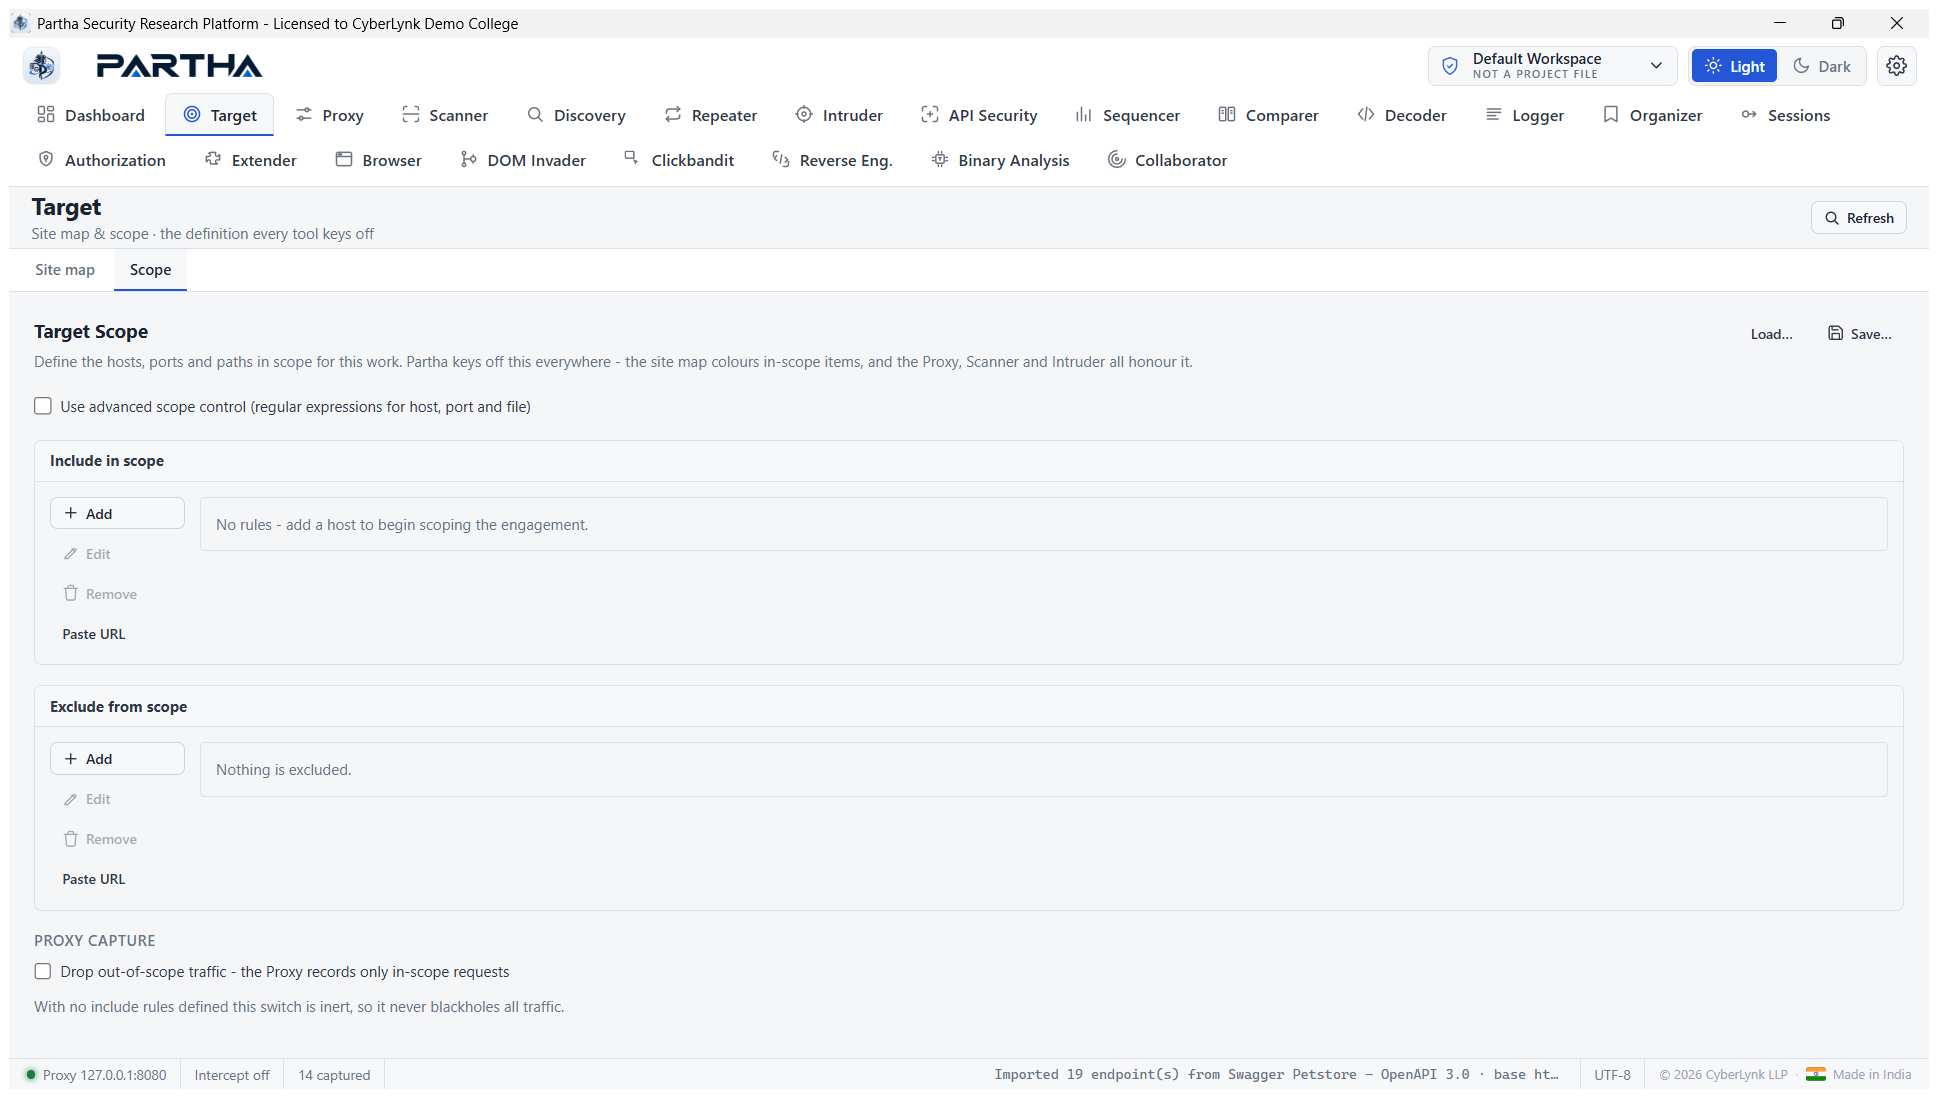The width and height of the screenshot is (1938, 1098).
Task: Click the Clickbandit pointer icon
Action: pos(632,158)
